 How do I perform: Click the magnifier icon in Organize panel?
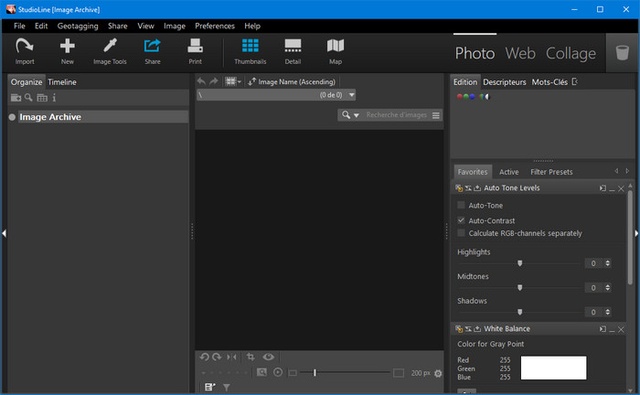[29, 98]
